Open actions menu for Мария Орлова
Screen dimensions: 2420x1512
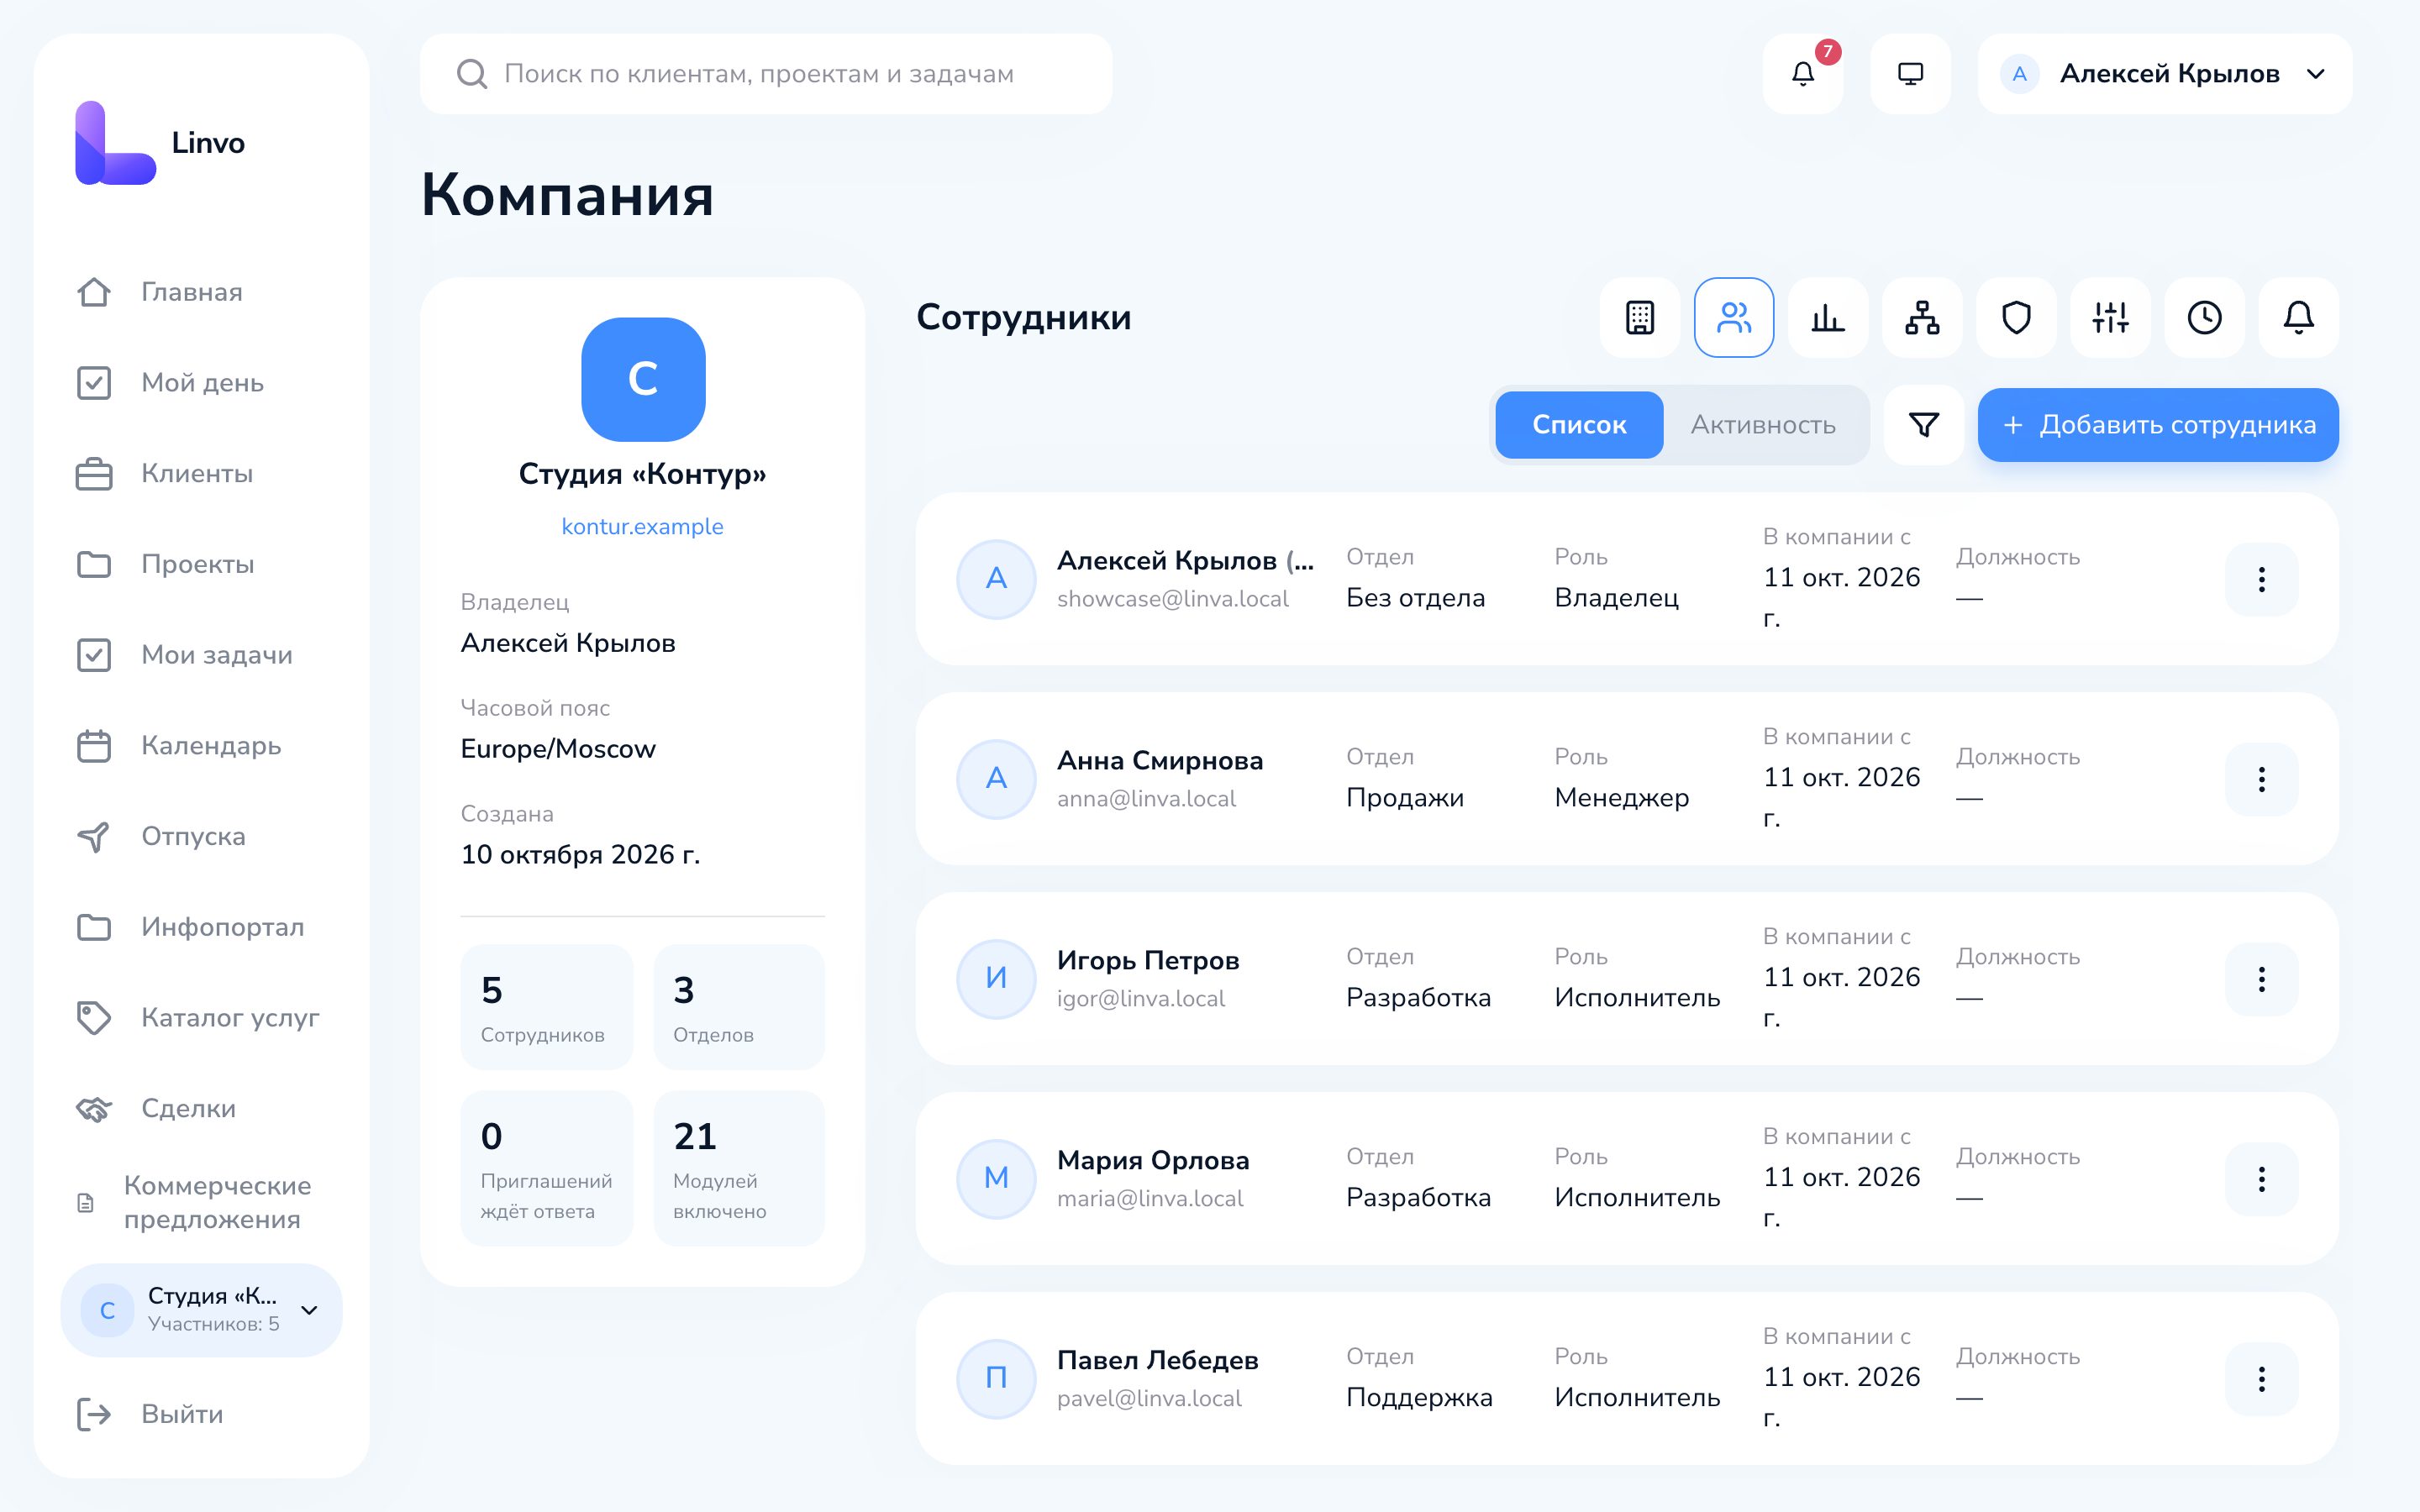pos(2261,1179)
